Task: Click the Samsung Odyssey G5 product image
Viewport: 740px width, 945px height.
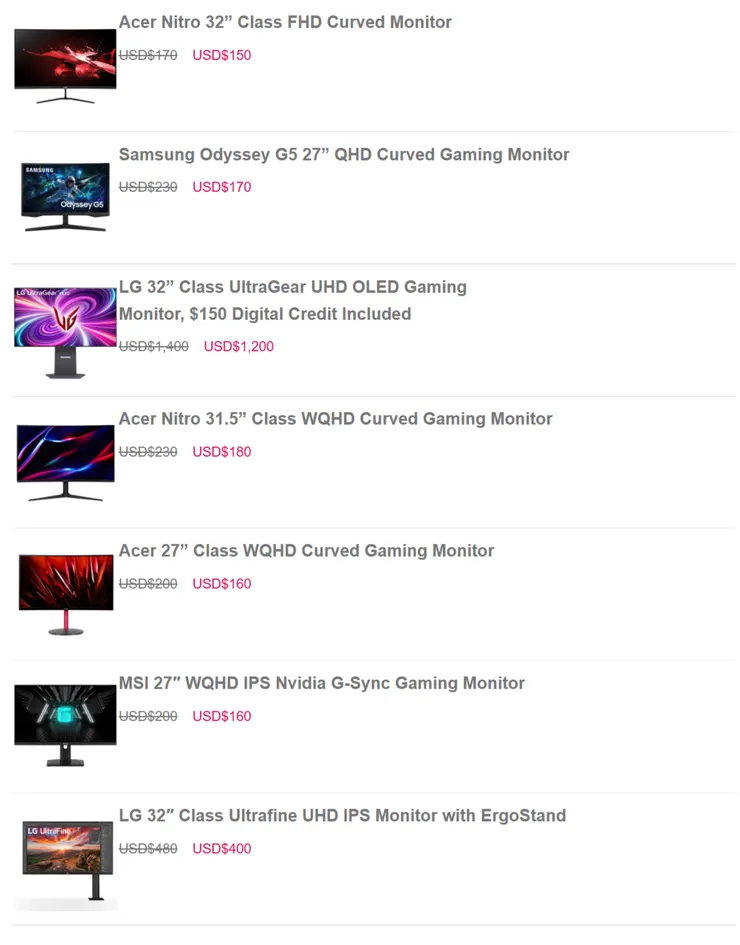Action: tap(65, 197)
